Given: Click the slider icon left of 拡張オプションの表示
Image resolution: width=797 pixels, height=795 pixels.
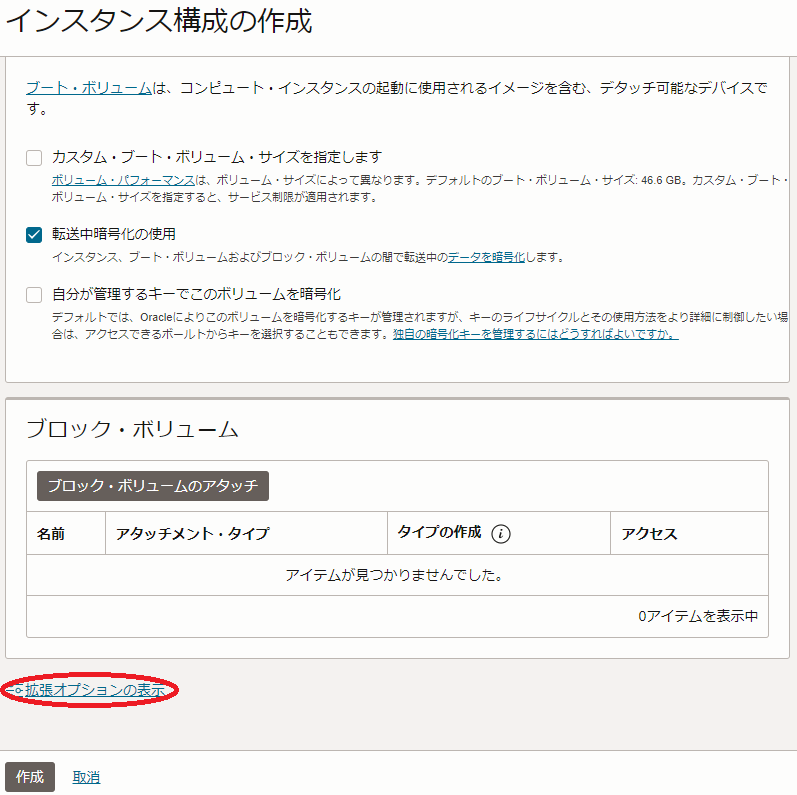Looking at the screenshot, I should [15, 690].
